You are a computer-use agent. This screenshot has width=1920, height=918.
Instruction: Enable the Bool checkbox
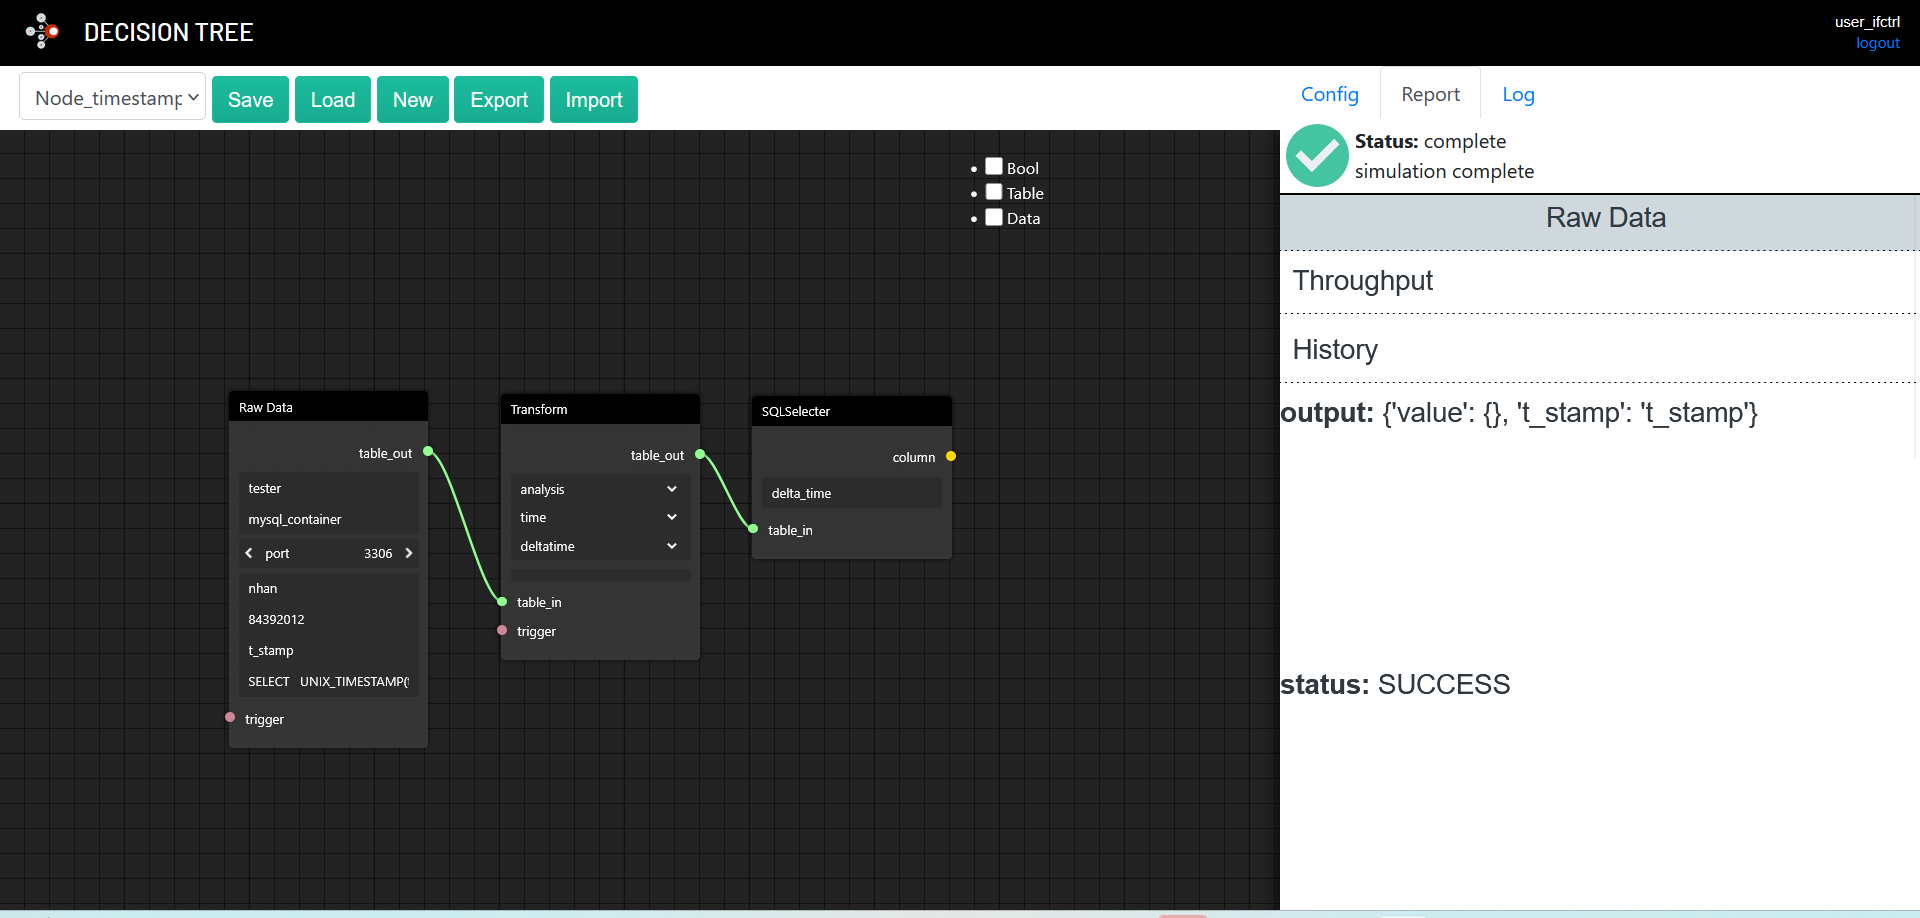(994, 166)
